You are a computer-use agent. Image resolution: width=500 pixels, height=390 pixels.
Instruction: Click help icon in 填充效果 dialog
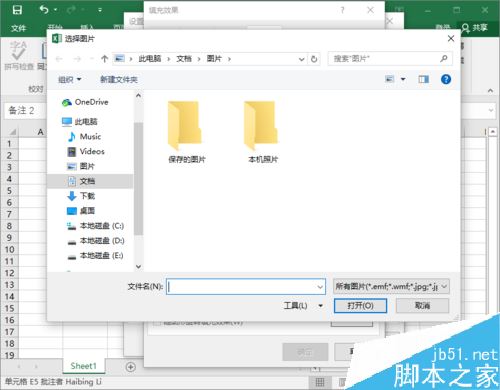coord(342,10)
